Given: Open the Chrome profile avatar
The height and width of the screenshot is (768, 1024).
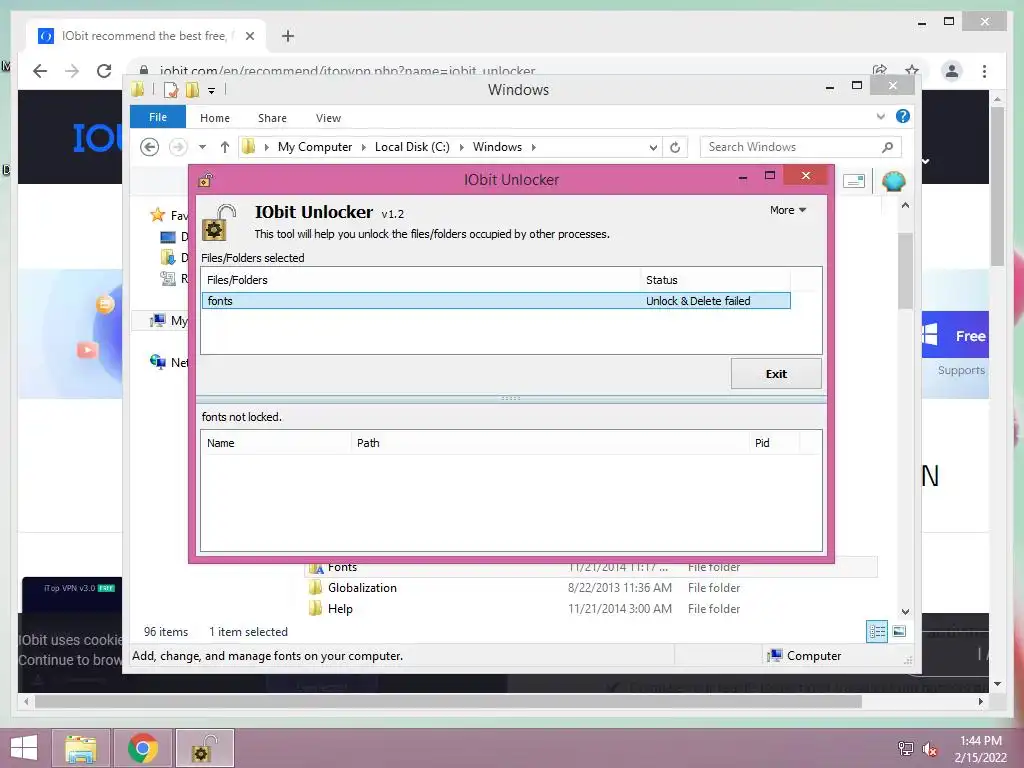Looking at the screenshot, I should (x=952, y=71).
